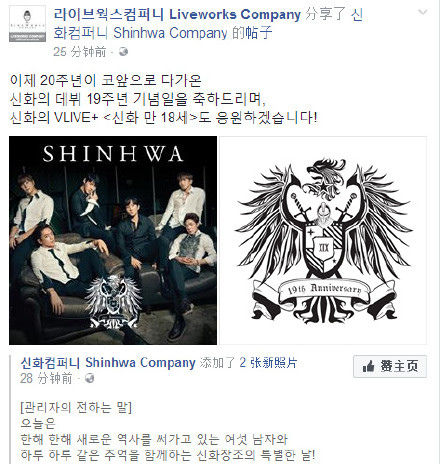Click the 赞主页 like page button
Image resolution: width=440 pixels, height=464 pixels.
click(390, 366)
